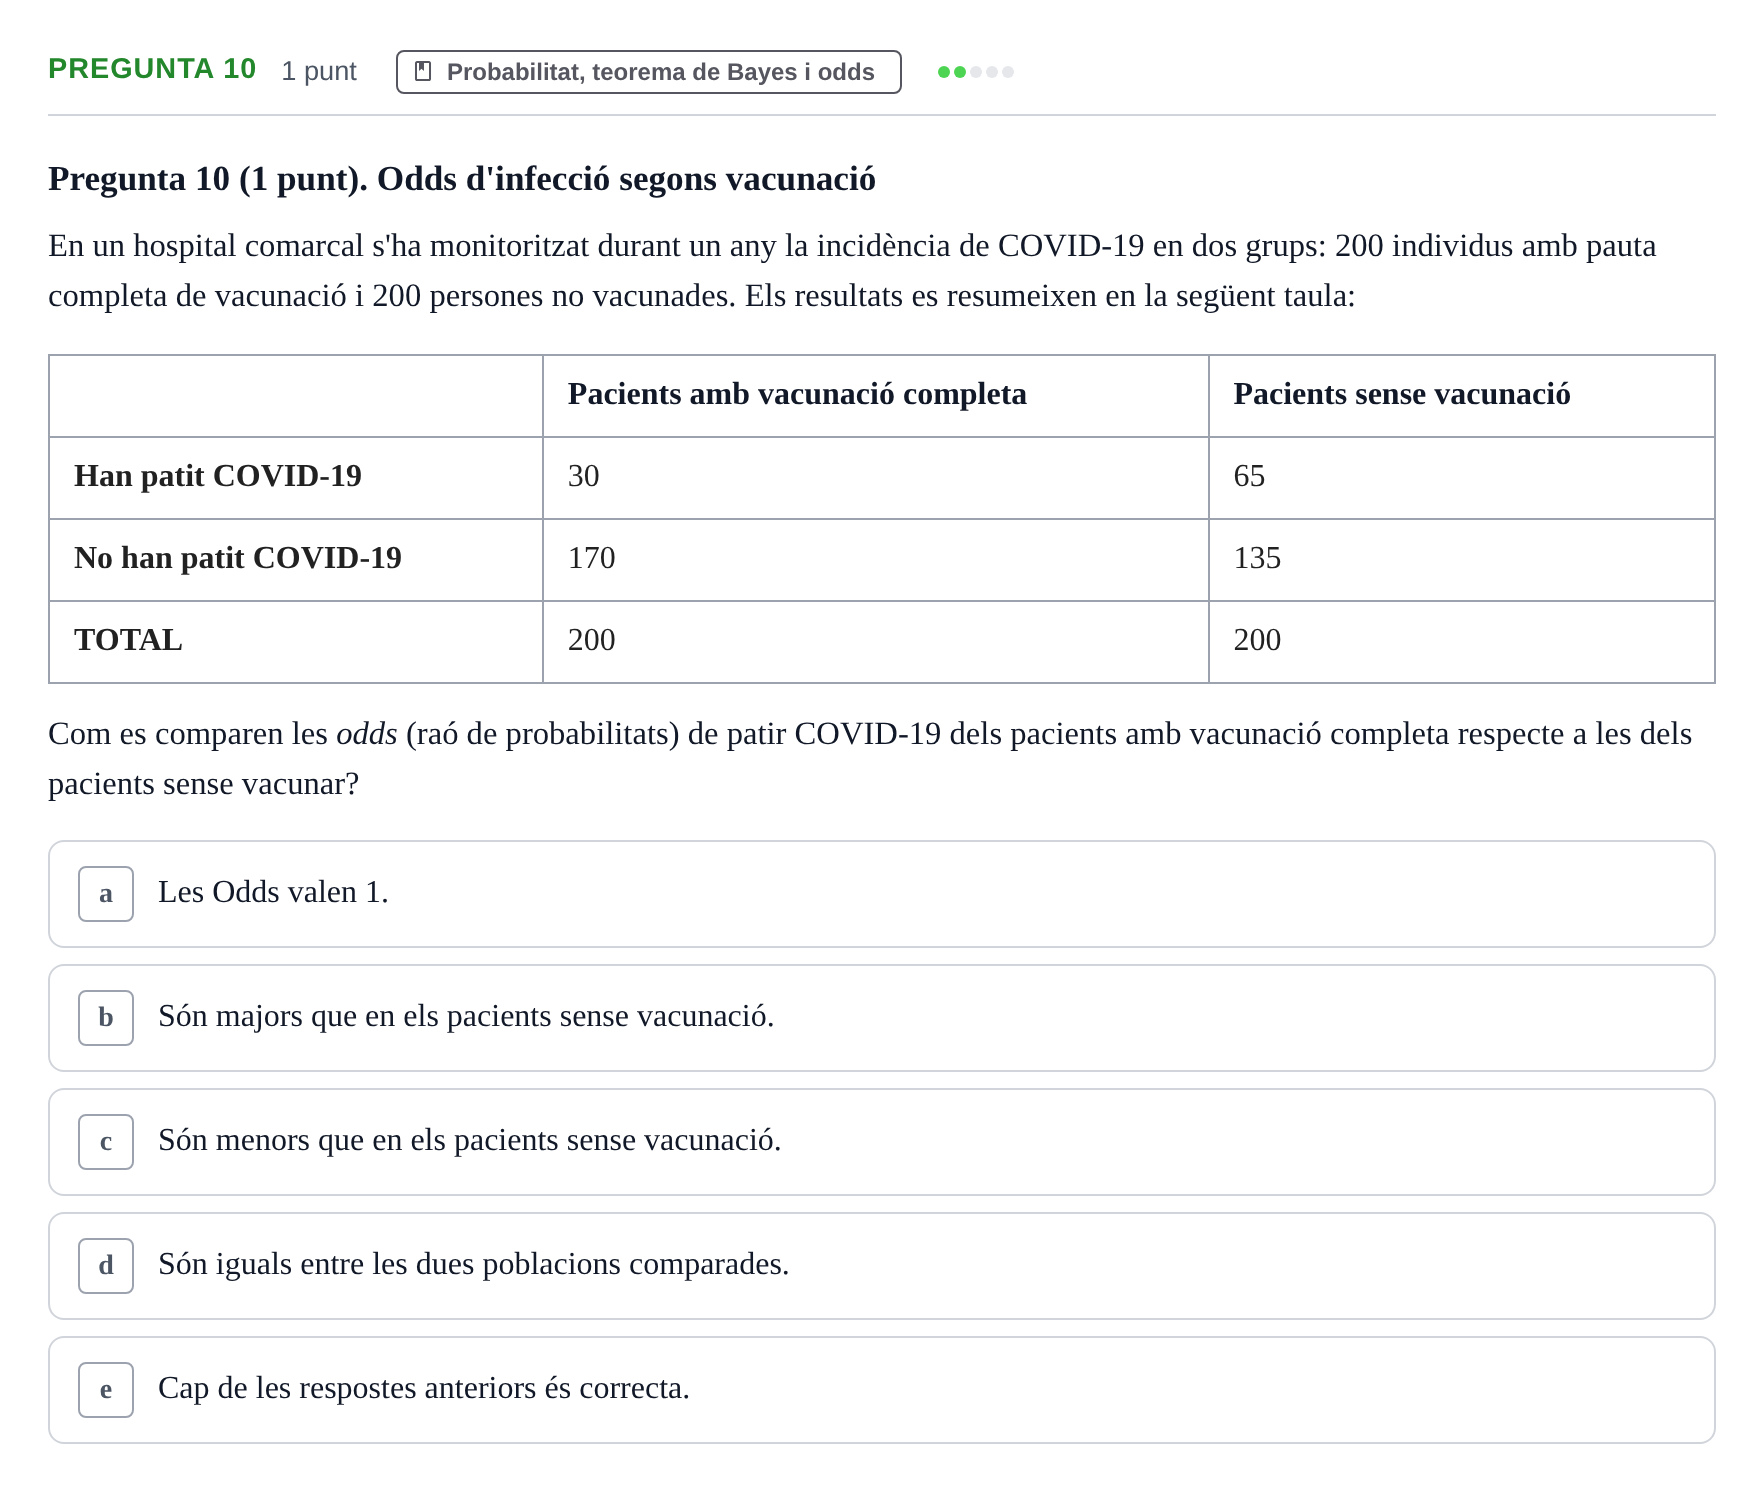The image size is (1764, 1494).
Task: Click the 'Han patit COVID-19' row header
Action: [x=296, y=477]
